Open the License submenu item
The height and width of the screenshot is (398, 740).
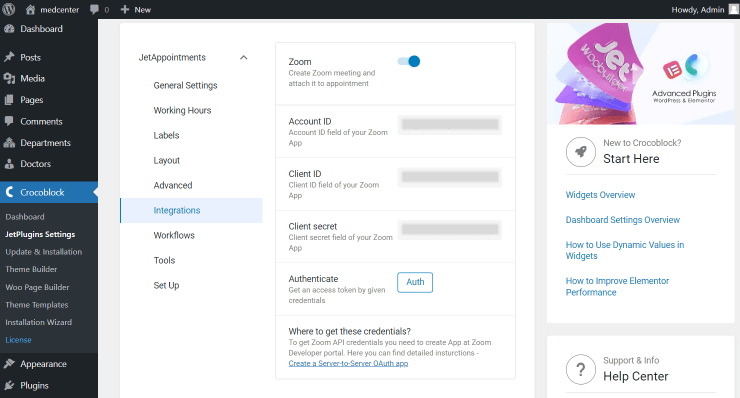[18, 340]
